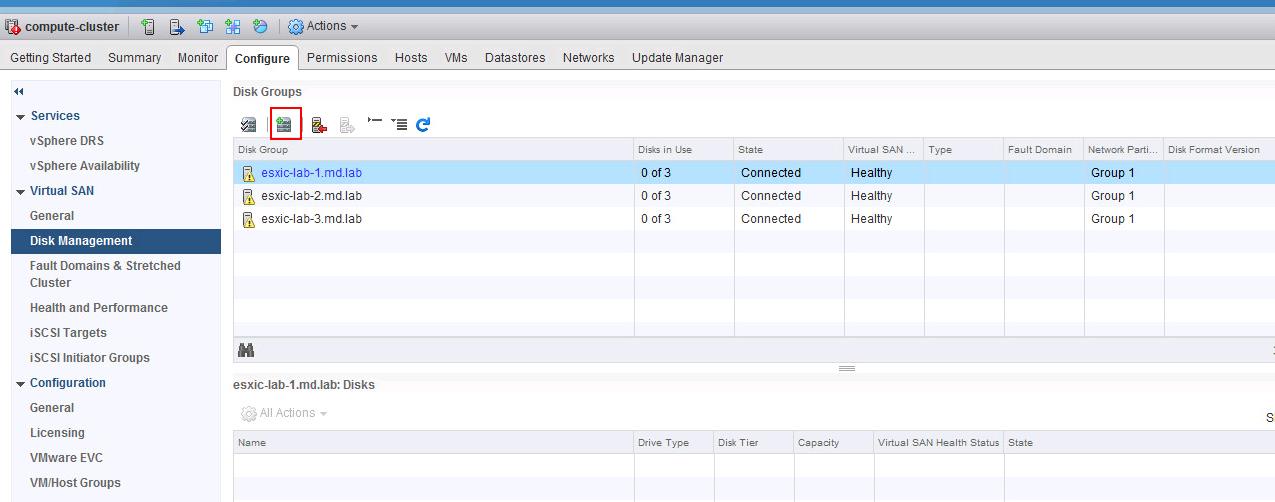Click Connected state for esxic-lab-2.md.lab

tap(771, 196)
